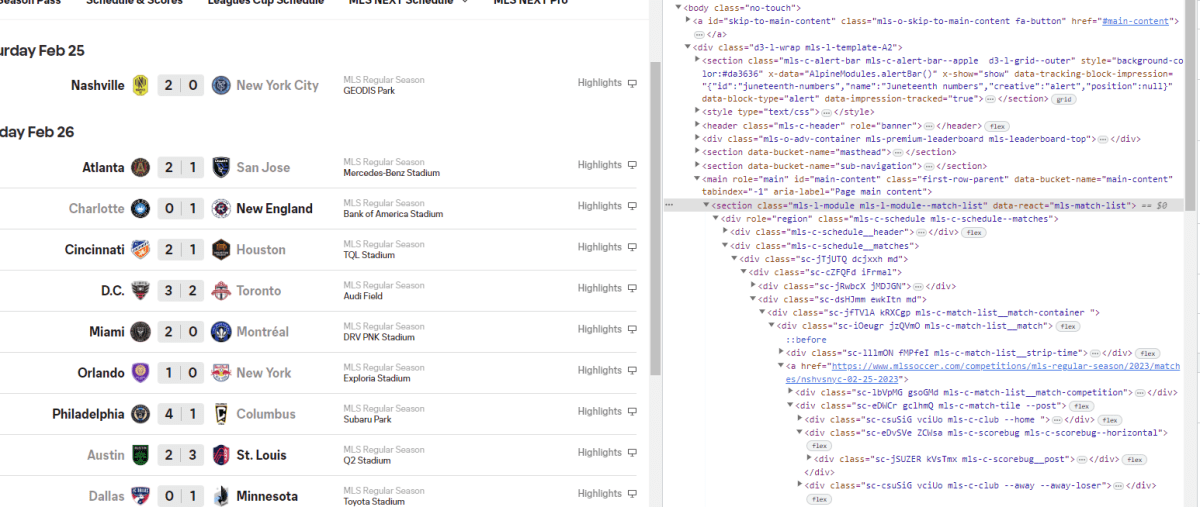Click the Montréal club crest
1200x507 pixels.
pyautogui.click(x=221, y=331)
